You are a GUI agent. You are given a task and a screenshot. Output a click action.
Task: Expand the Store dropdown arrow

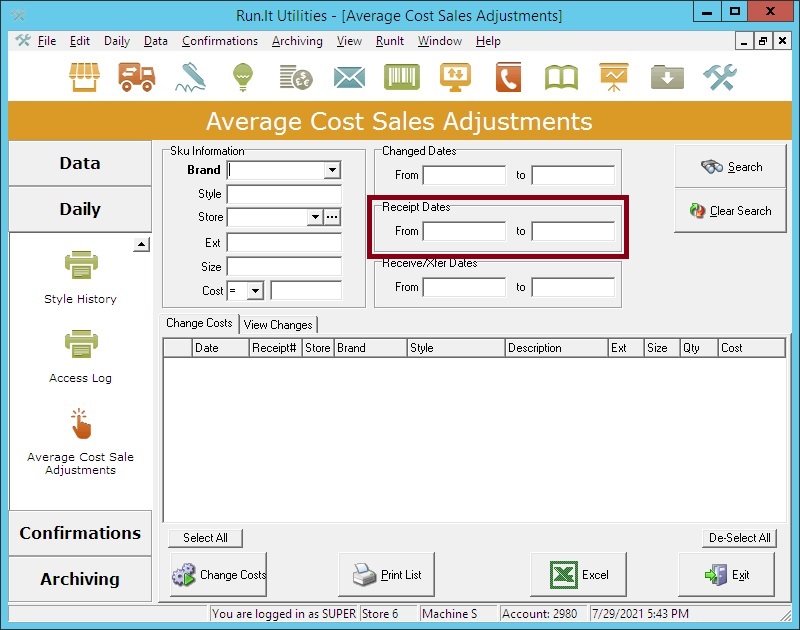[x=315, y=217]
